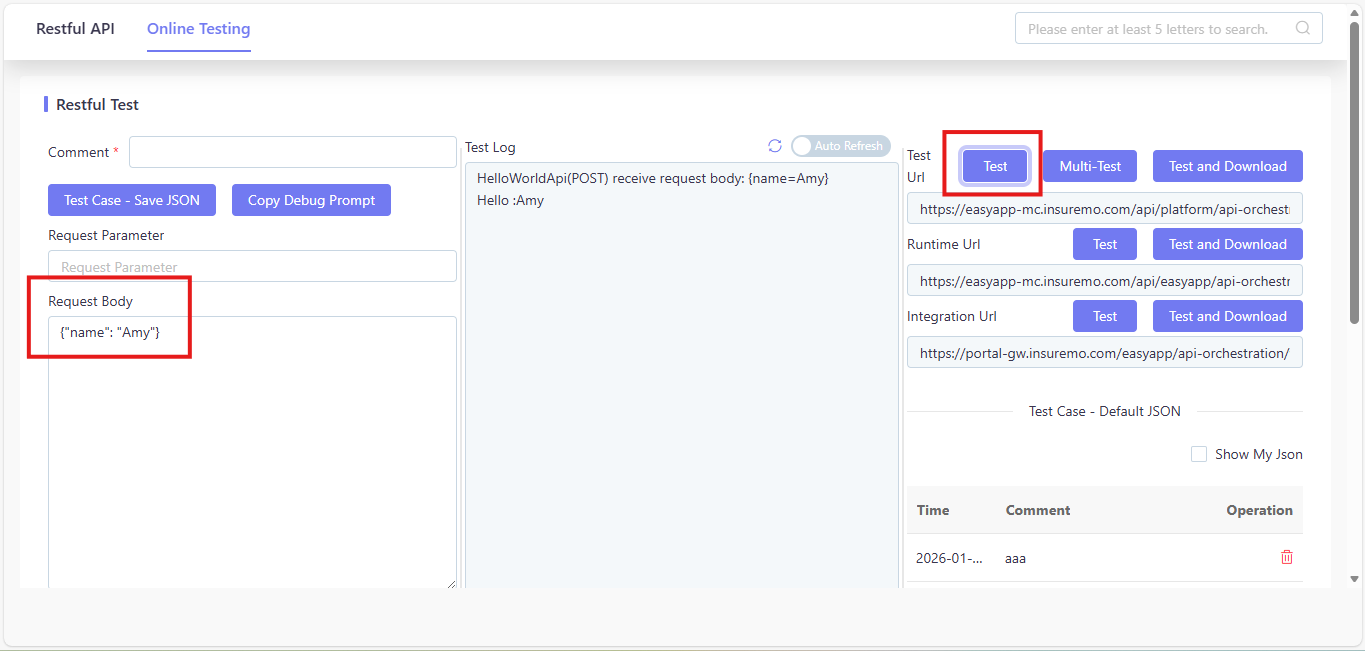Click the Time column header
Screen dimensions: 1365x651
(x=933, y=510)
